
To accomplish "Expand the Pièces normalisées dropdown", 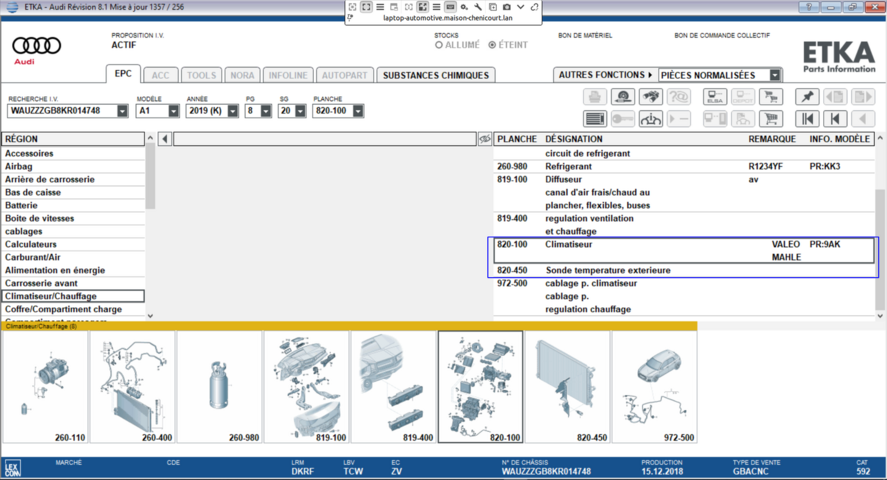I will coord(775,75).
